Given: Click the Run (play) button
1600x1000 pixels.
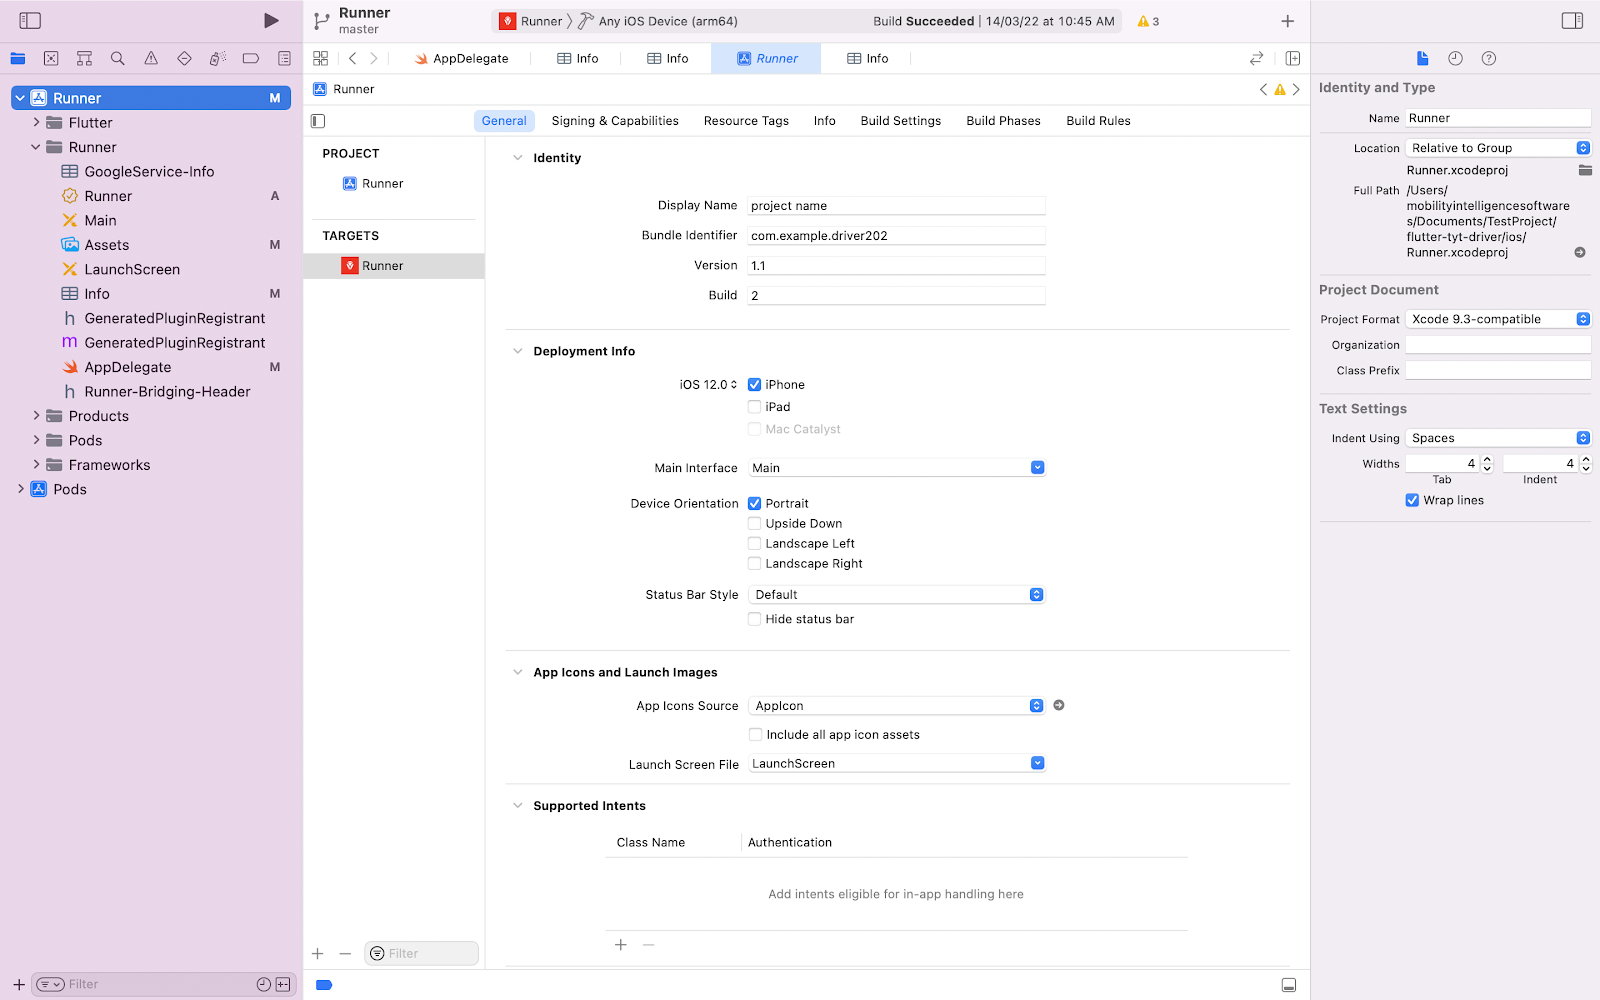Looking at the screenshot, I should click(x=271, y=21).
